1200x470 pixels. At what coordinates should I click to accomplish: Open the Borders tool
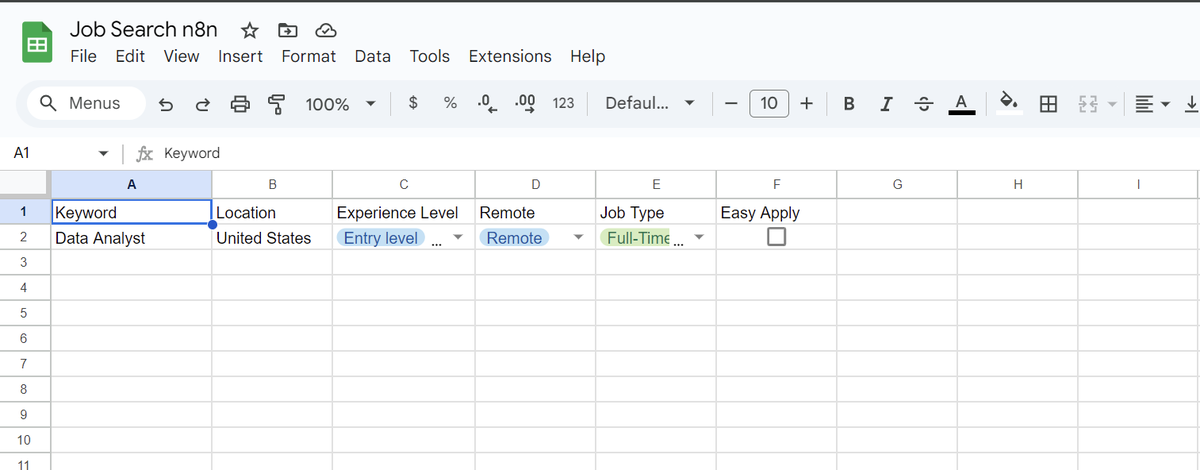tap(1048, 103)
